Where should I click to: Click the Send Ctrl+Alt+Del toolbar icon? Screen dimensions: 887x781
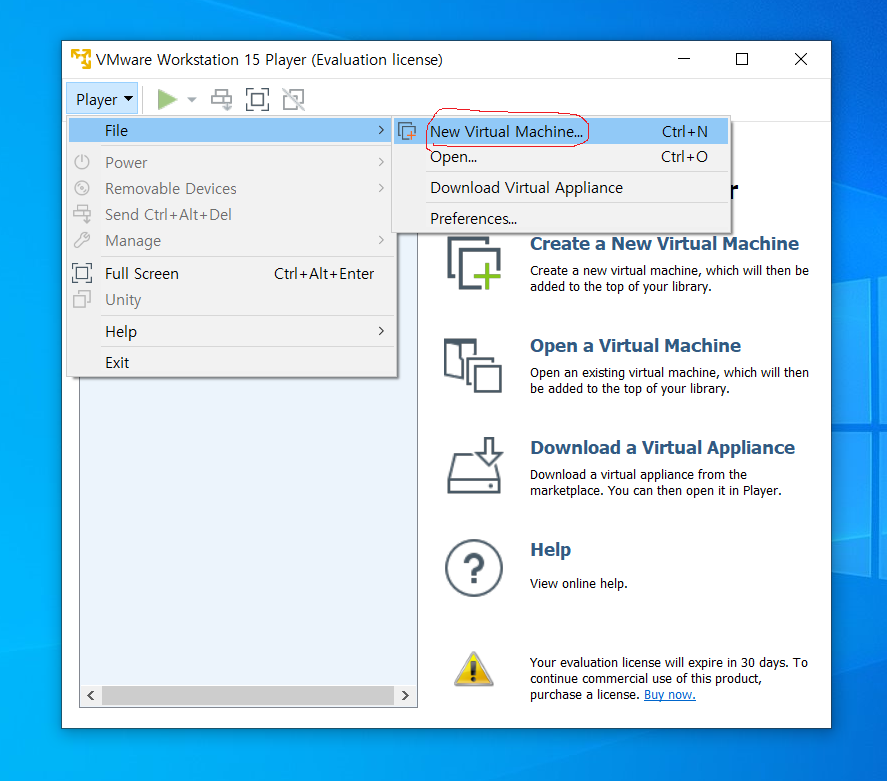click(221, 100)
